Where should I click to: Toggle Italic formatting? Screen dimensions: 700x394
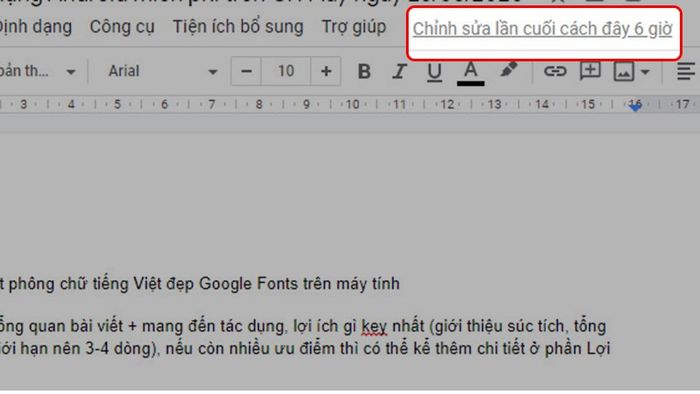pos(399,71)
